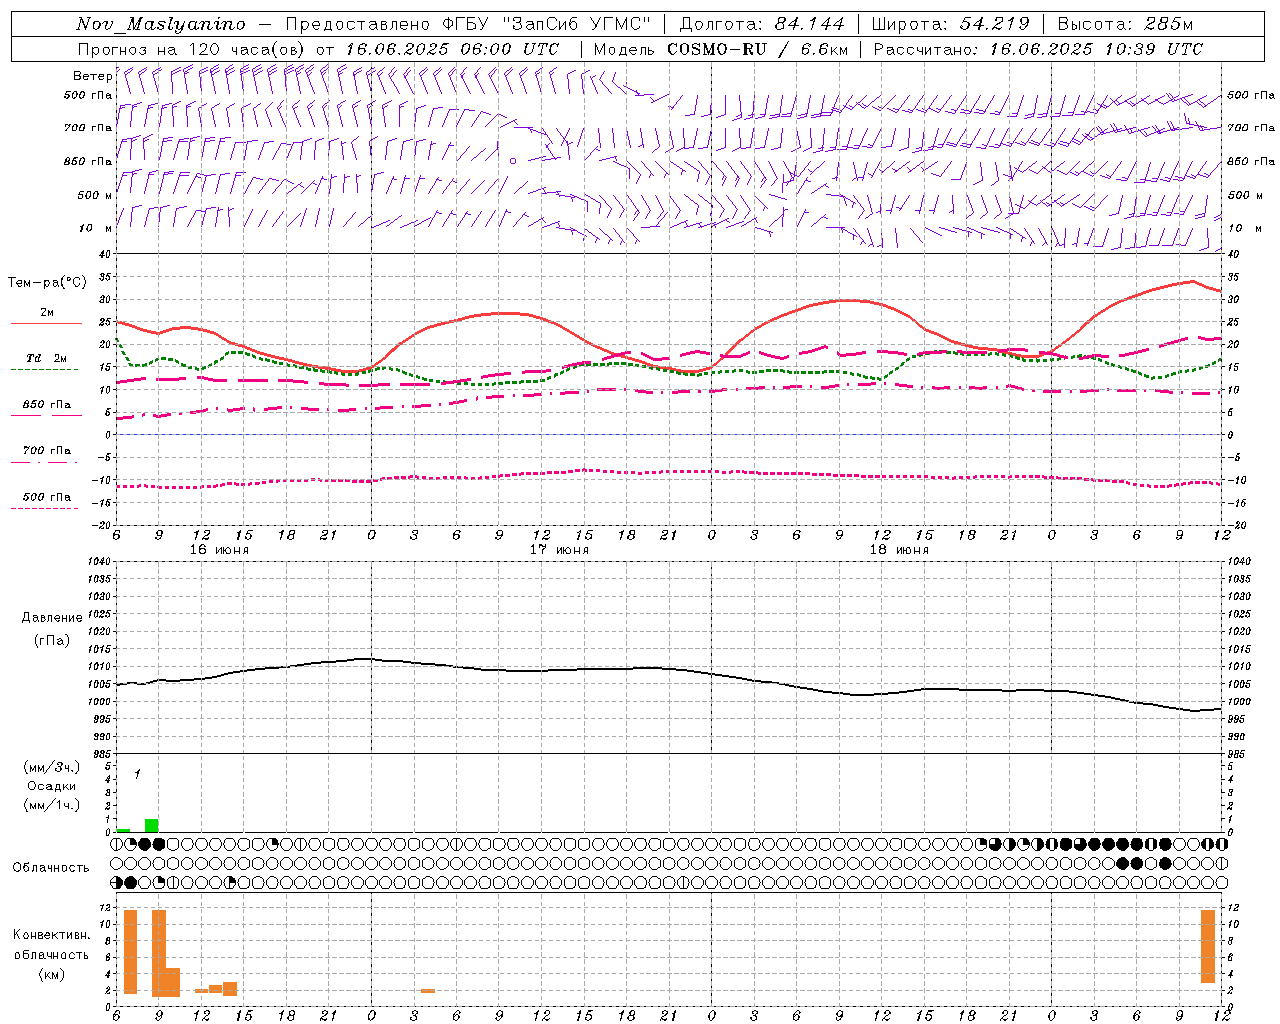
Task: Click the 'Td 2м' dew point legend entry
Action: [47, 358]
